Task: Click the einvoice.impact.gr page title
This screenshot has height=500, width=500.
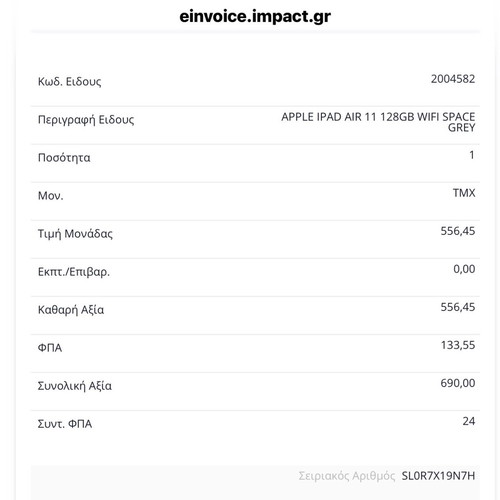Action: [255, 17]
